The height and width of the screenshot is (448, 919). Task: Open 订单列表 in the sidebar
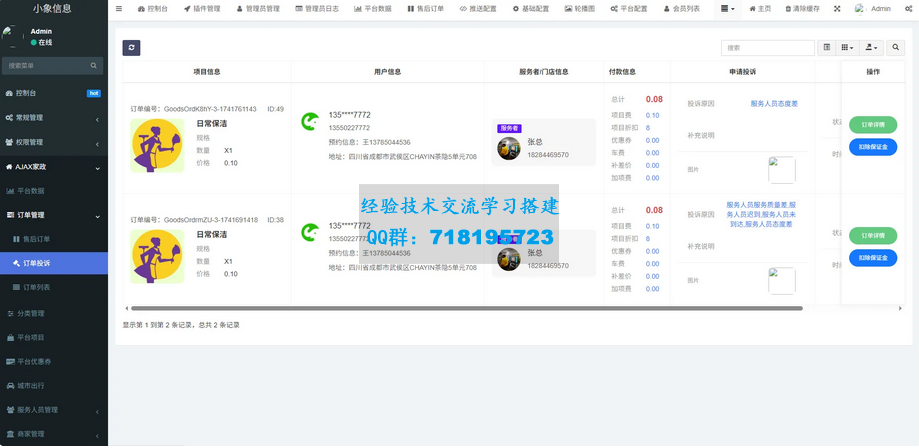[54, 287]
